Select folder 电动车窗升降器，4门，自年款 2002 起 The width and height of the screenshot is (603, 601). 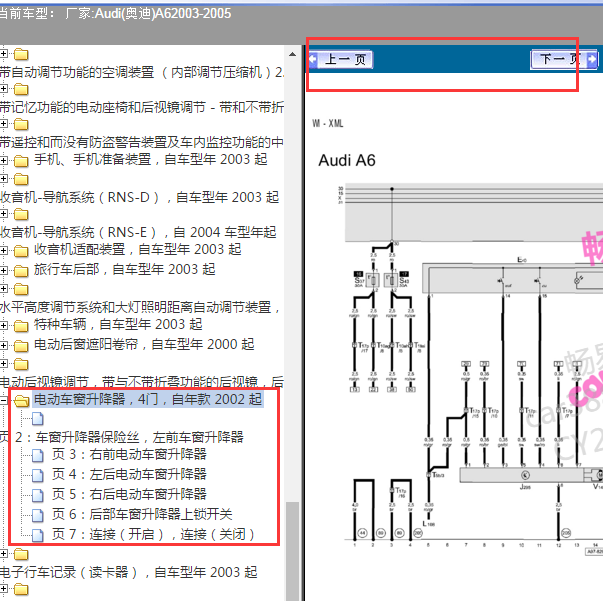tap(148, 399)
